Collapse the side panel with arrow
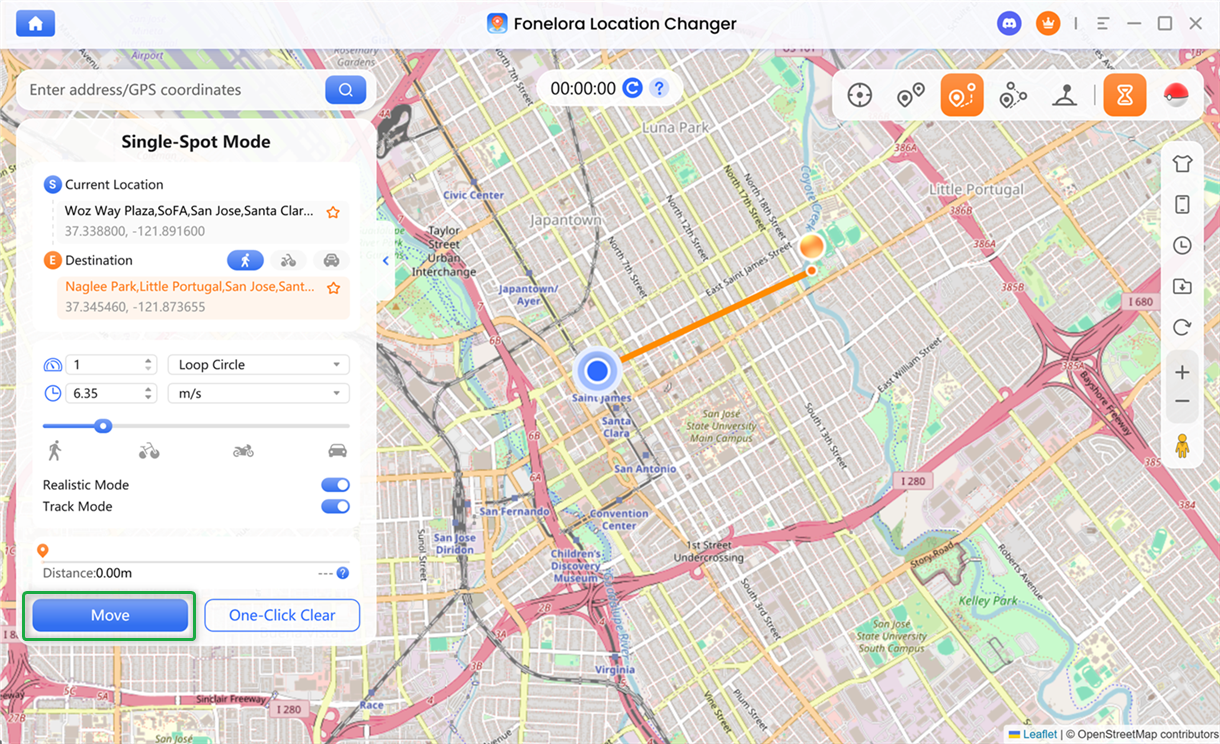Viewport: 1220px width, 744px height. [386, 261]
